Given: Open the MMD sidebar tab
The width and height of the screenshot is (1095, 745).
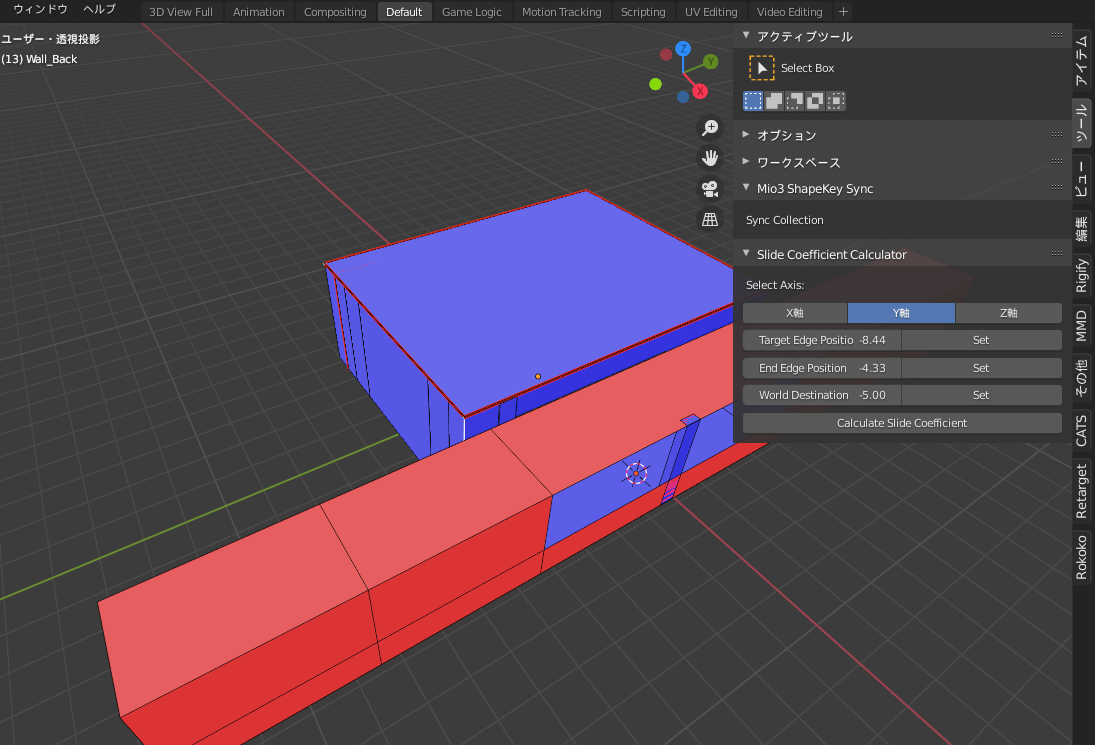Looking at the screenshot, I should click(x=1082, y=326).
